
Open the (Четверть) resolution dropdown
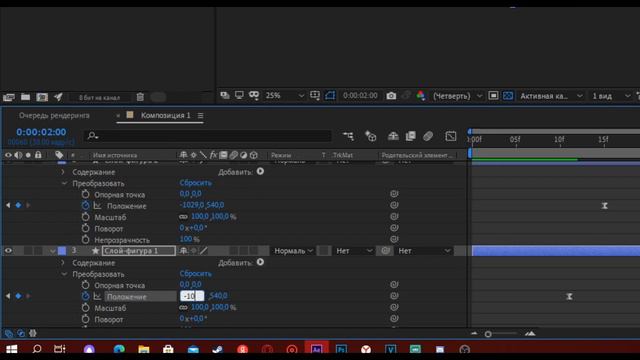458,96
